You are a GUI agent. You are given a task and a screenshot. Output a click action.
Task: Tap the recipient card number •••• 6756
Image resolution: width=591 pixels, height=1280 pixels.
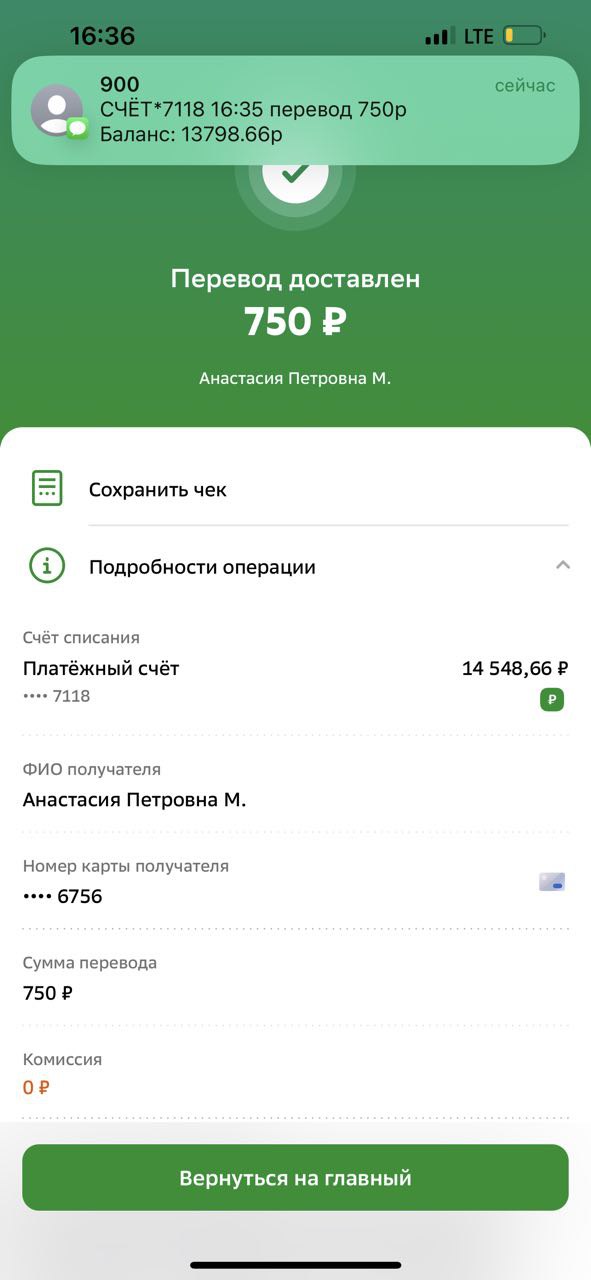pos(63,896)
